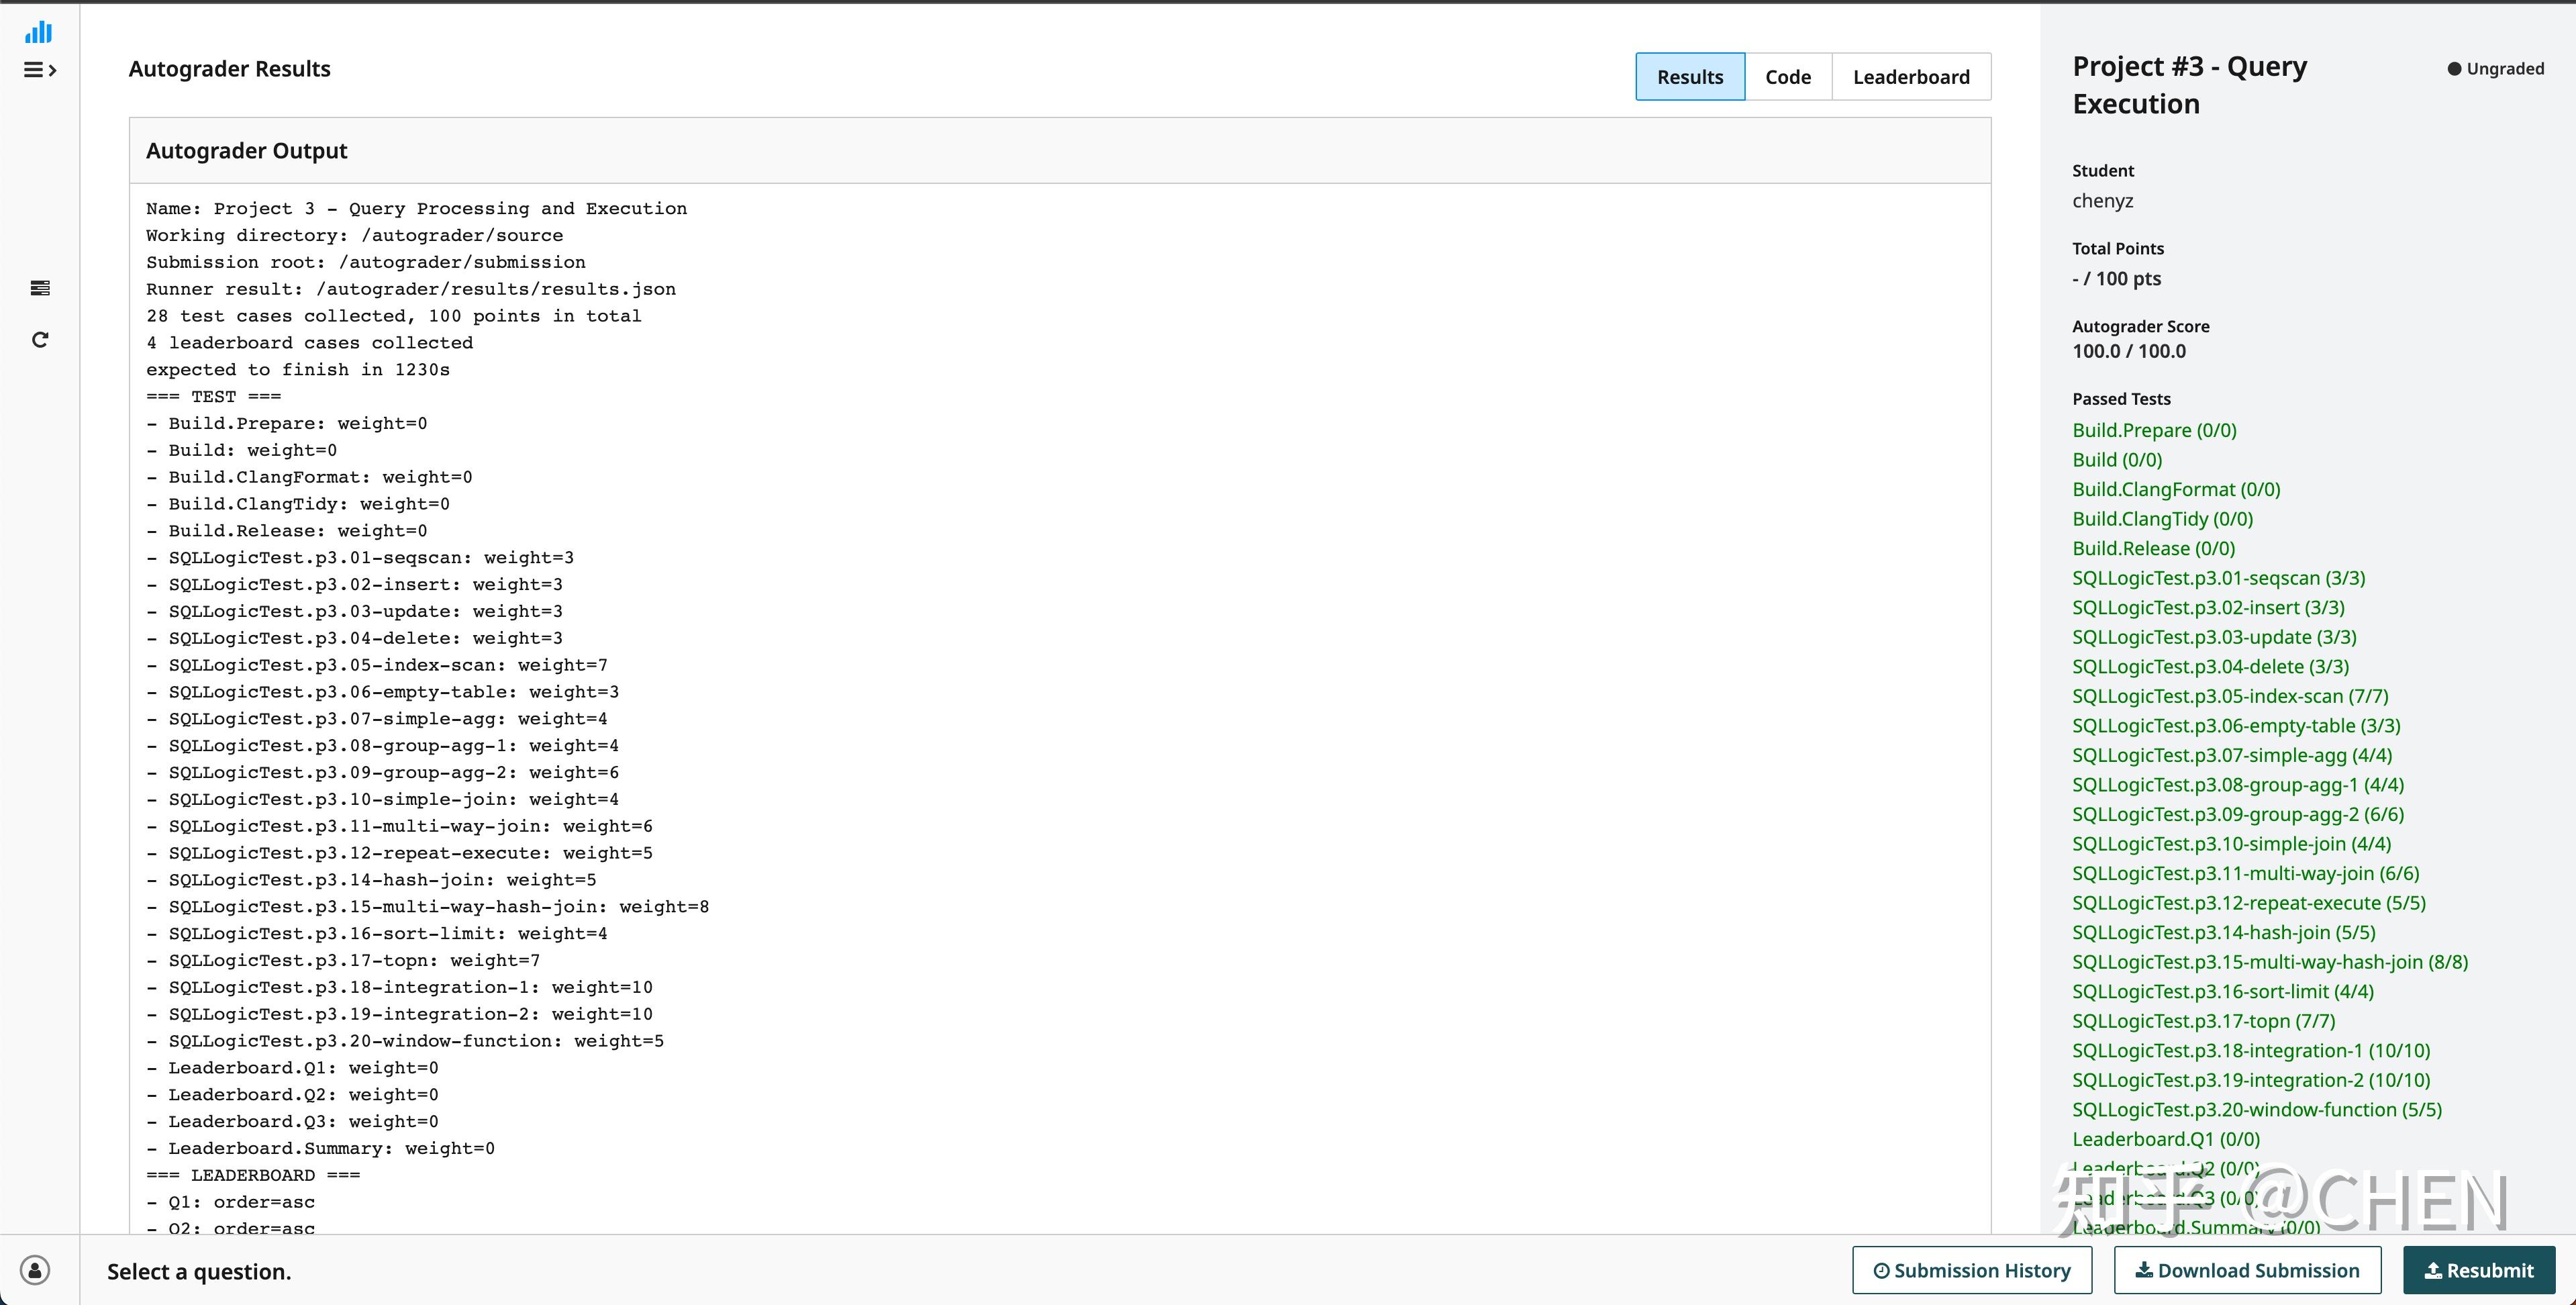This screenshot has height=1305, width=2576.
Task: Open the Select a question picker
Action: pyautogui.click(x=198, y=1271)
